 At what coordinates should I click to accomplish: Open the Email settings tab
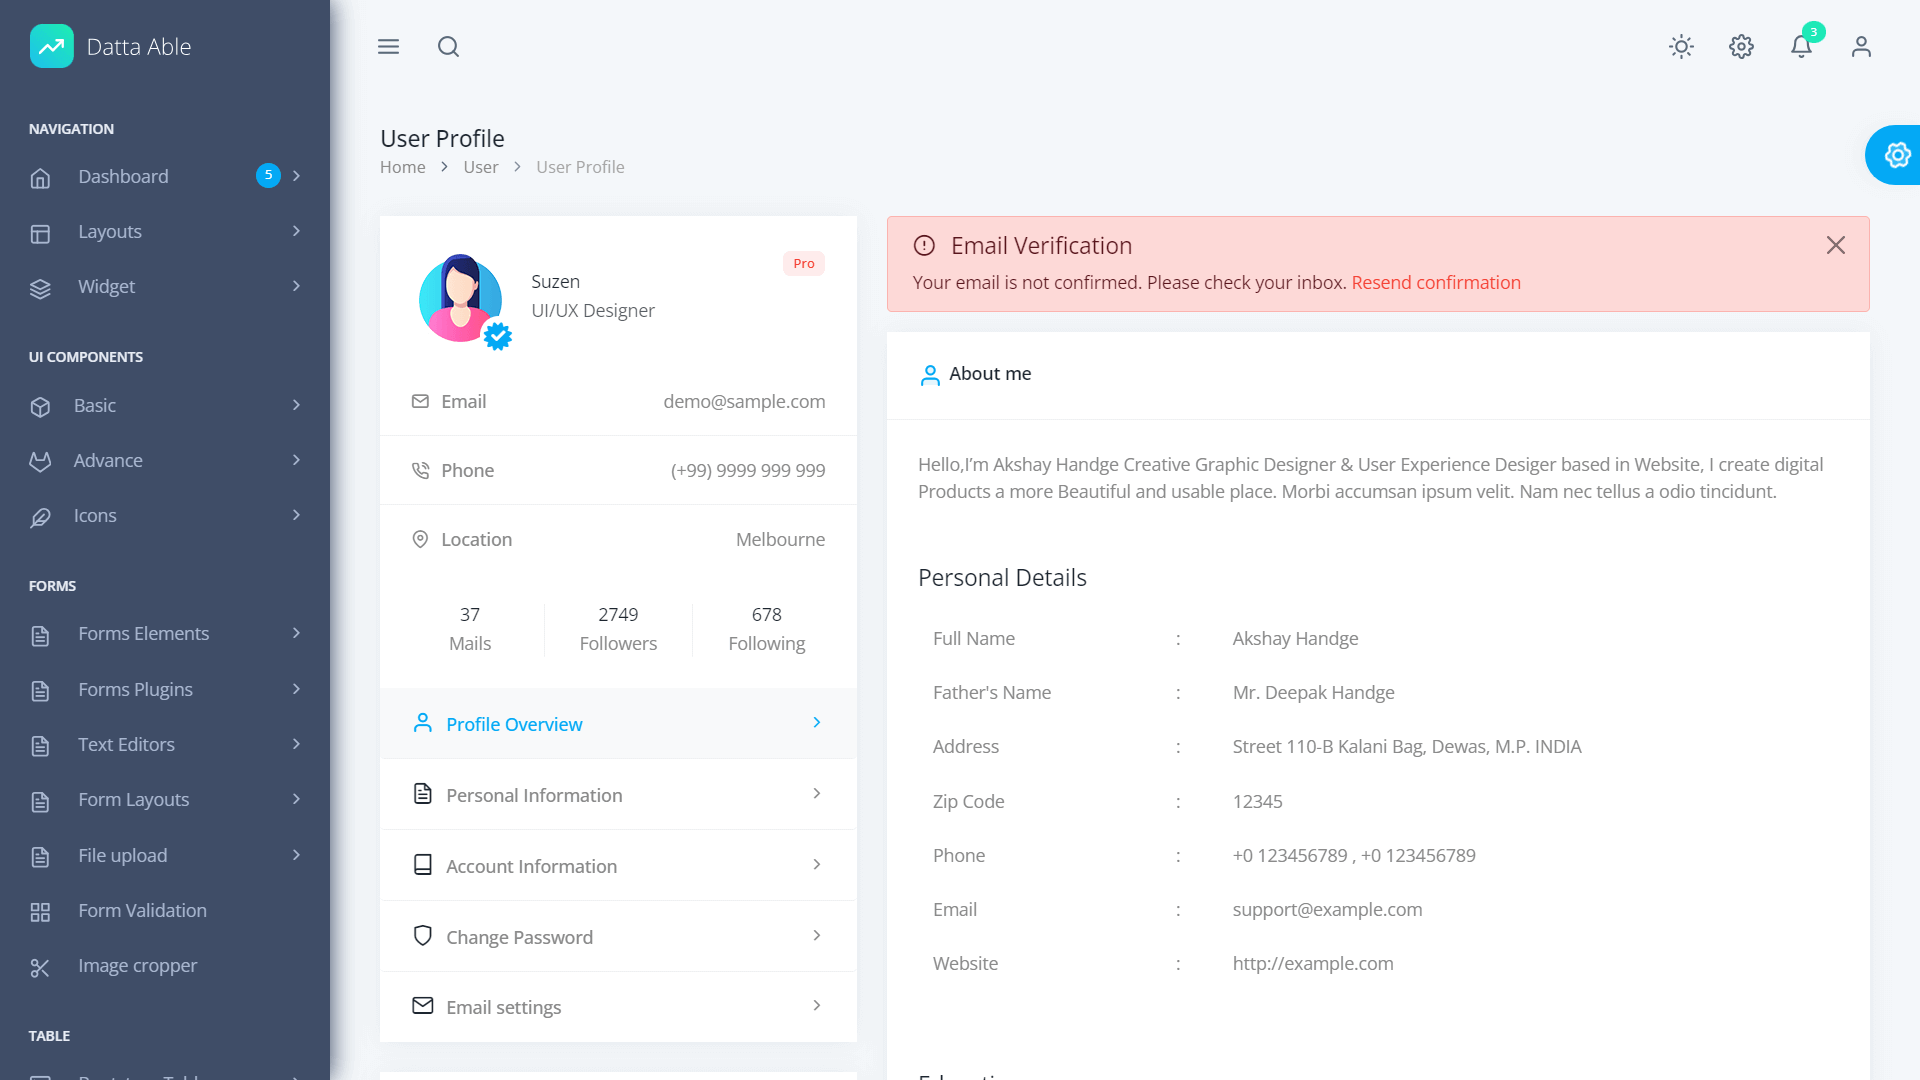coord(617,1007)
